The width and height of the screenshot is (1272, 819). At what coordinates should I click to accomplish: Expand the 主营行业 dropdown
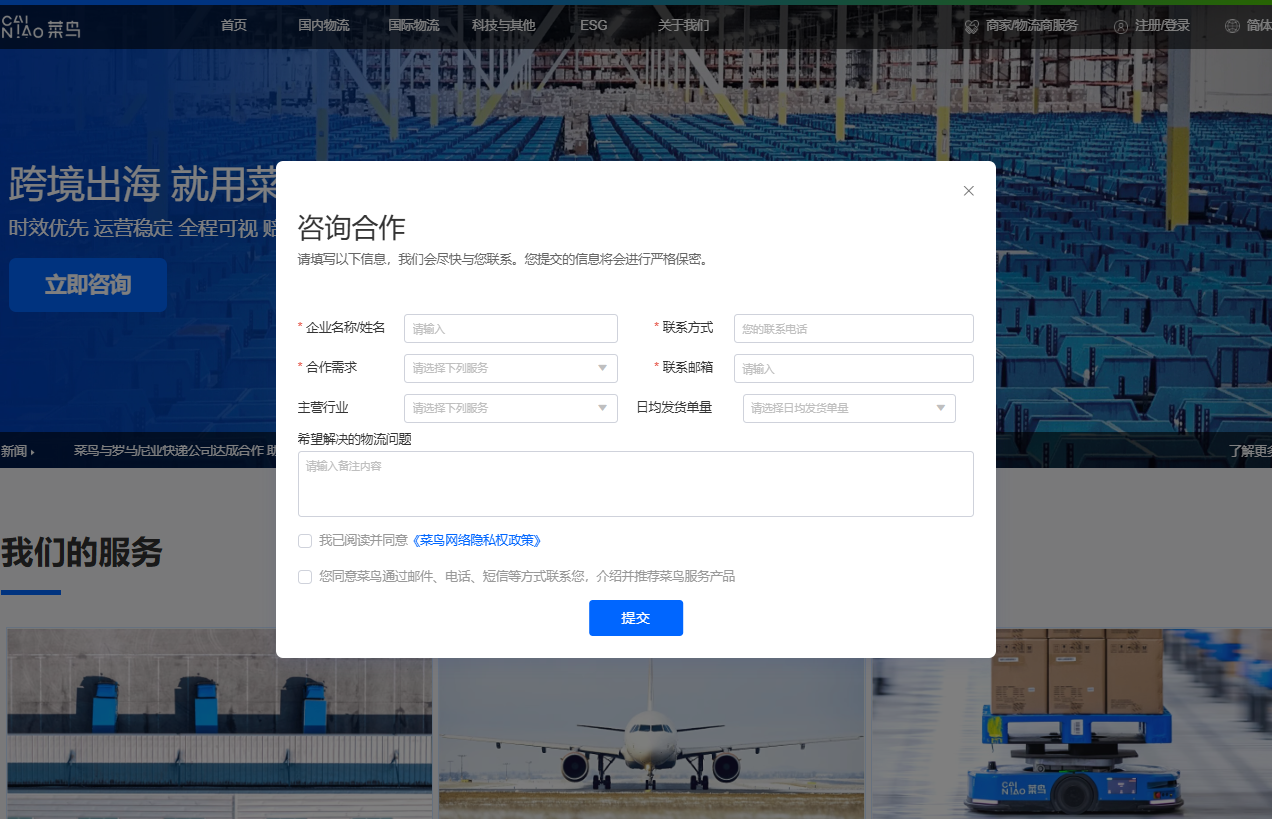pos(510,408)
